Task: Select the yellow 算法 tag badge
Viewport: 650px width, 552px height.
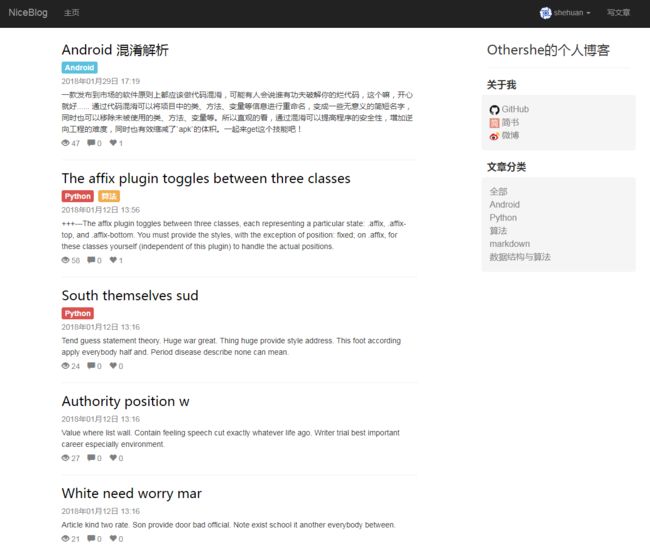Action: pyautogui.click(x=109, y=196)
